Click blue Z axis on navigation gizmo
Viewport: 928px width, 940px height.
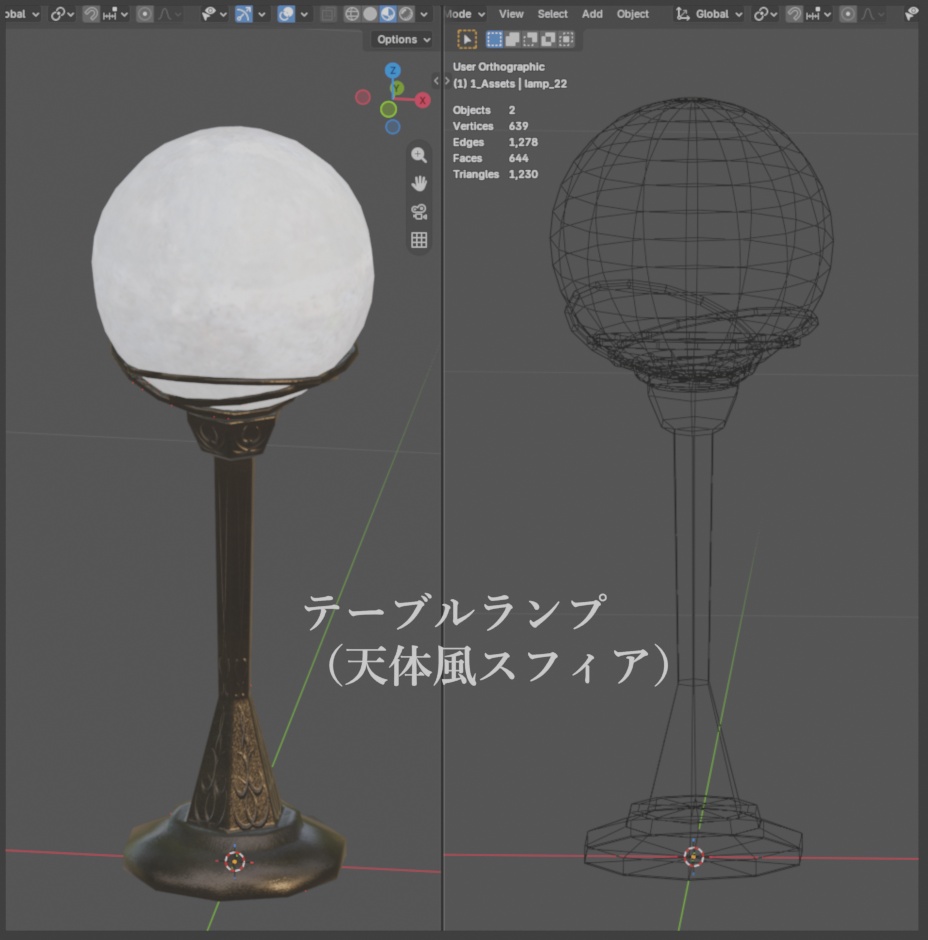point(393,71)
